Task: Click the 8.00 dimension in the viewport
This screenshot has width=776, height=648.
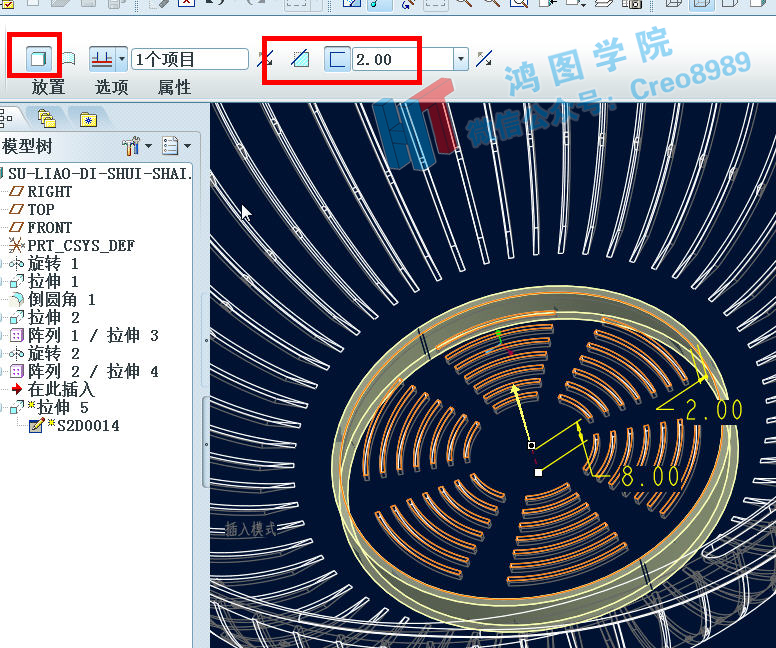Action: click(x=650, y=477)
